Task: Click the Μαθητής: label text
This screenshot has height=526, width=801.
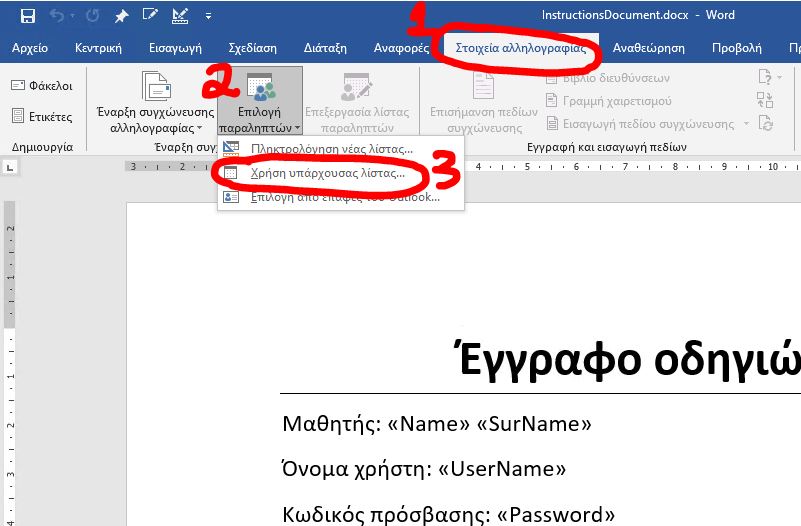Action: pyautogui.click(x=332, y=424)
